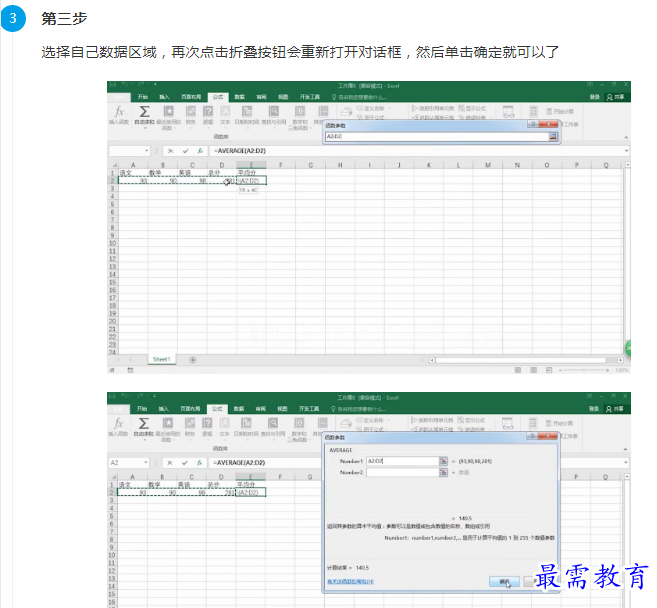Click cell 281 in second Excel image
This screenshot has width=657, height=608.
(221, 493)
